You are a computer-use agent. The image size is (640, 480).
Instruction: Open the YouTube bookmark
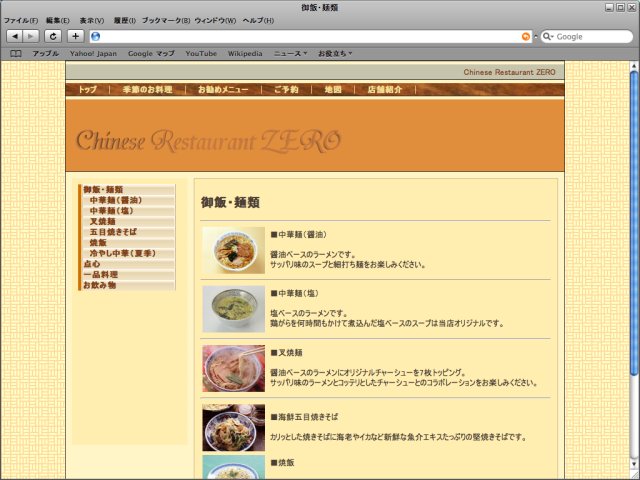tap(201, 53)
